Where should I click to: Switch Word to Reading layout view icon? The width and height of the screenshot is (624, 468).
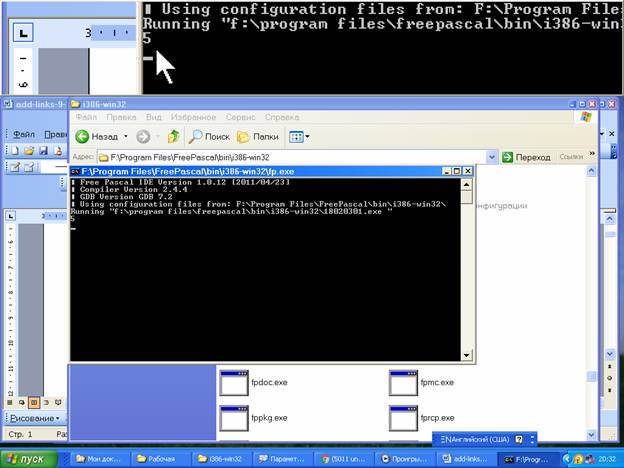(58, 403)
